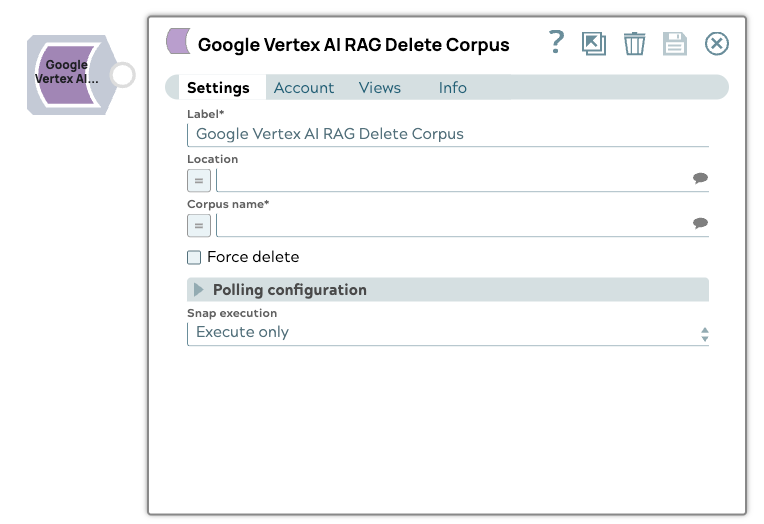
Task: Click into the Corpus name input field
Action: [452, 225]
